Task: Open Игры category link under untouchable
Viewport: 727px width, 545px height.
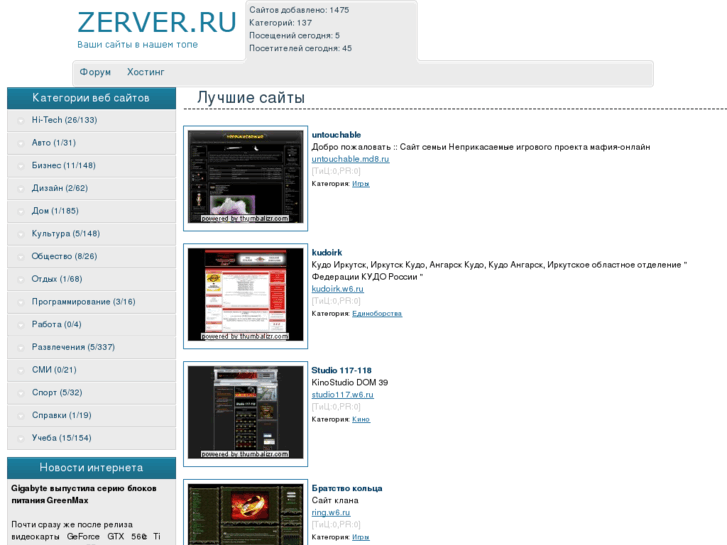Action: (x=361, y=184)
